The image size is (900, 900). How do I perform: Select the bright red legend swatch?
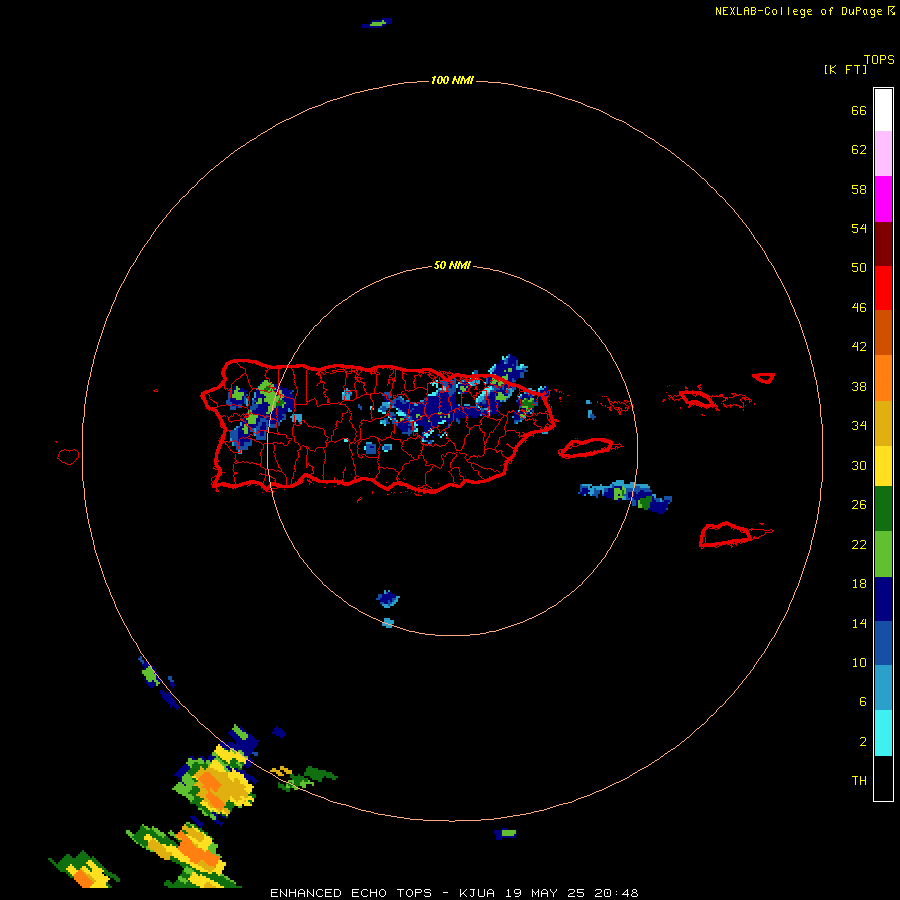(x=883, y=288)
